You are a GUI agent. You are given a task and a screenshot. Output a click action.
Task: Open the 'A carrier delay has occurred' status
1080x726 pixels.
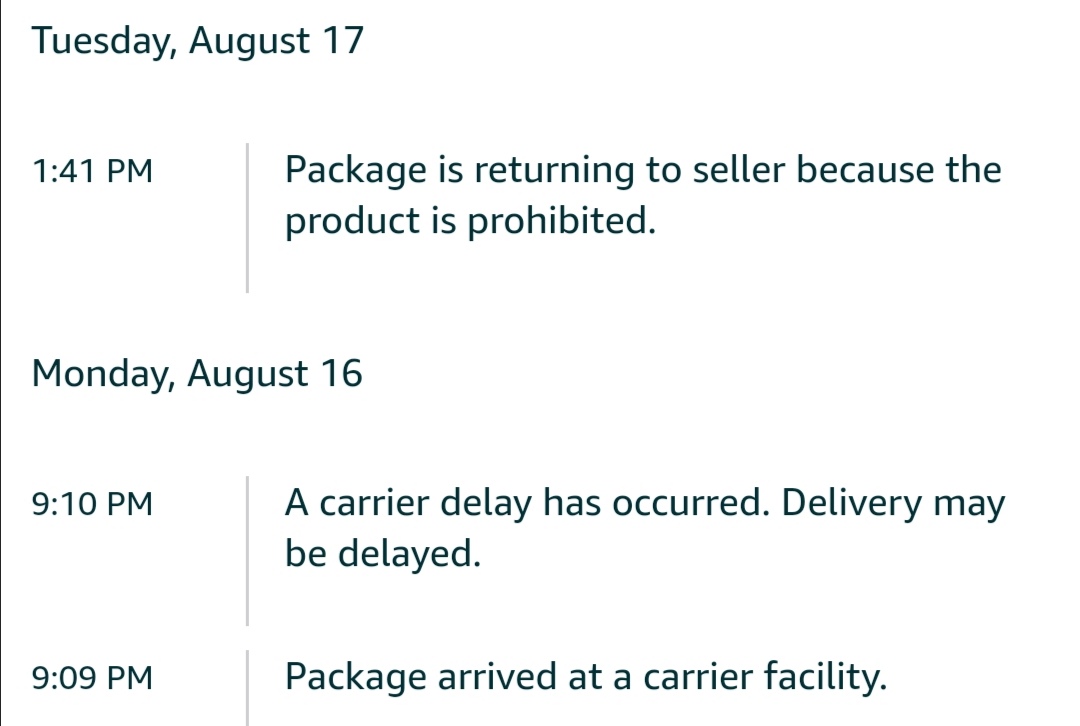click(645, 528)
